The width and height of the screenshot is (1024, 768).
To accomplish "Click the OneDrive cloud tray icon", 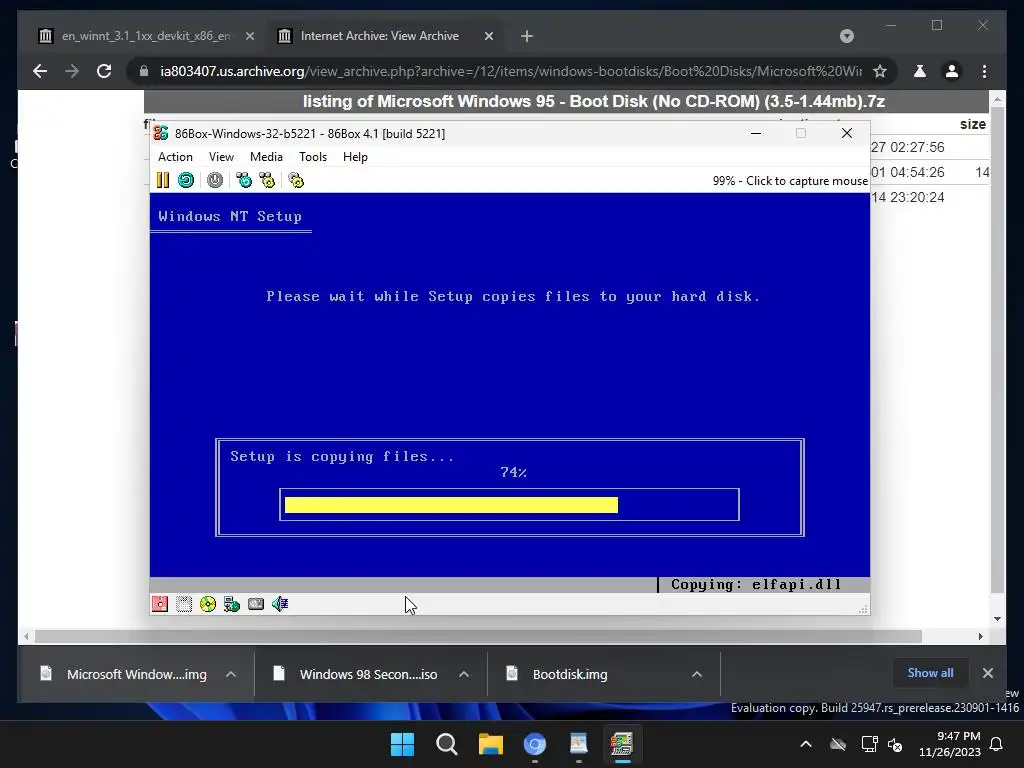I will [x=838, y=744].
